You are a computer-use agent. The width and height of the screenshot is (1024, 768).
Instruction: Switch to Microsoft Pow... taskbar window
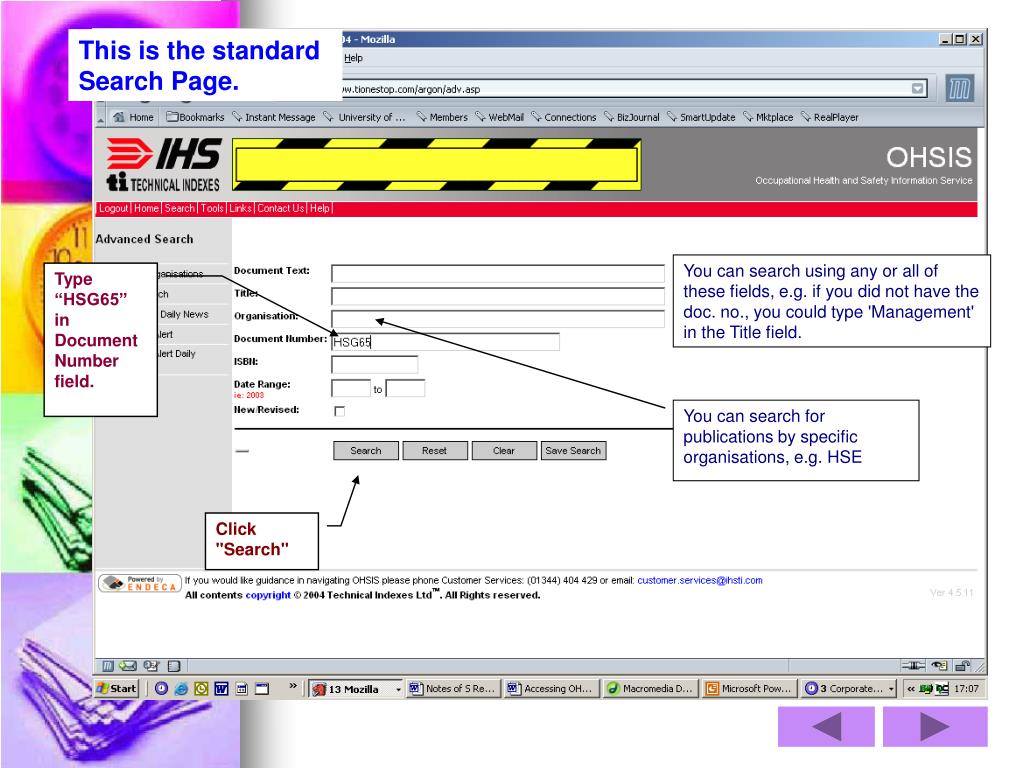[750, 688]
